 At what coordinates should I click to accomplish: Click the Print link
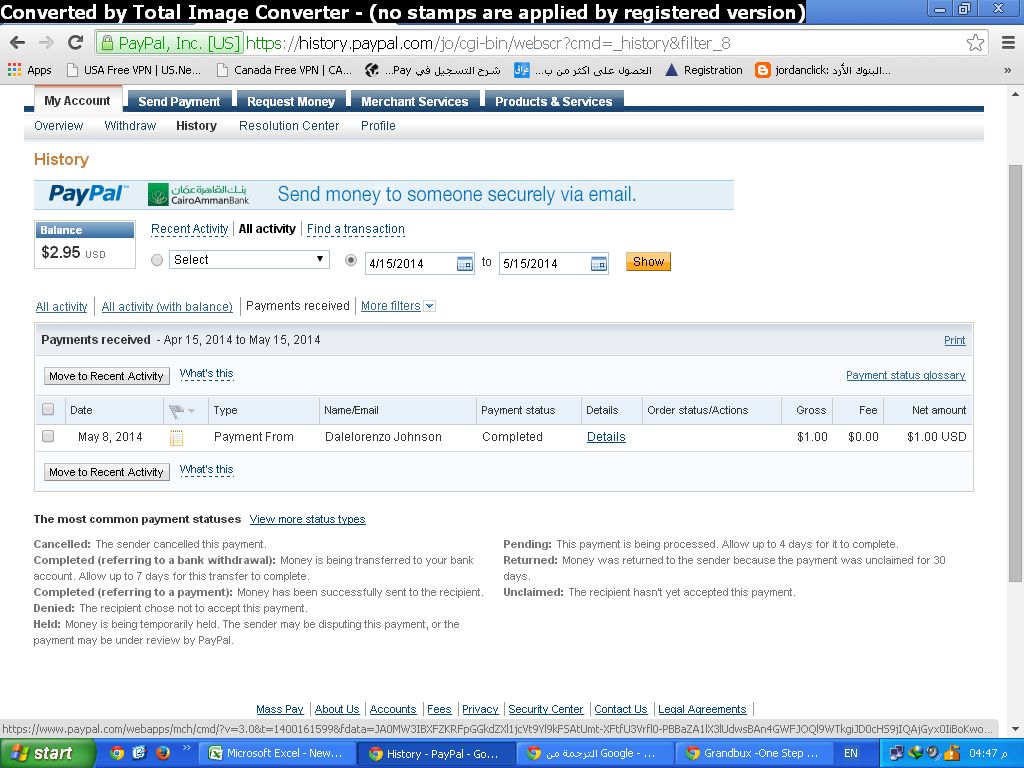(954, 340)
